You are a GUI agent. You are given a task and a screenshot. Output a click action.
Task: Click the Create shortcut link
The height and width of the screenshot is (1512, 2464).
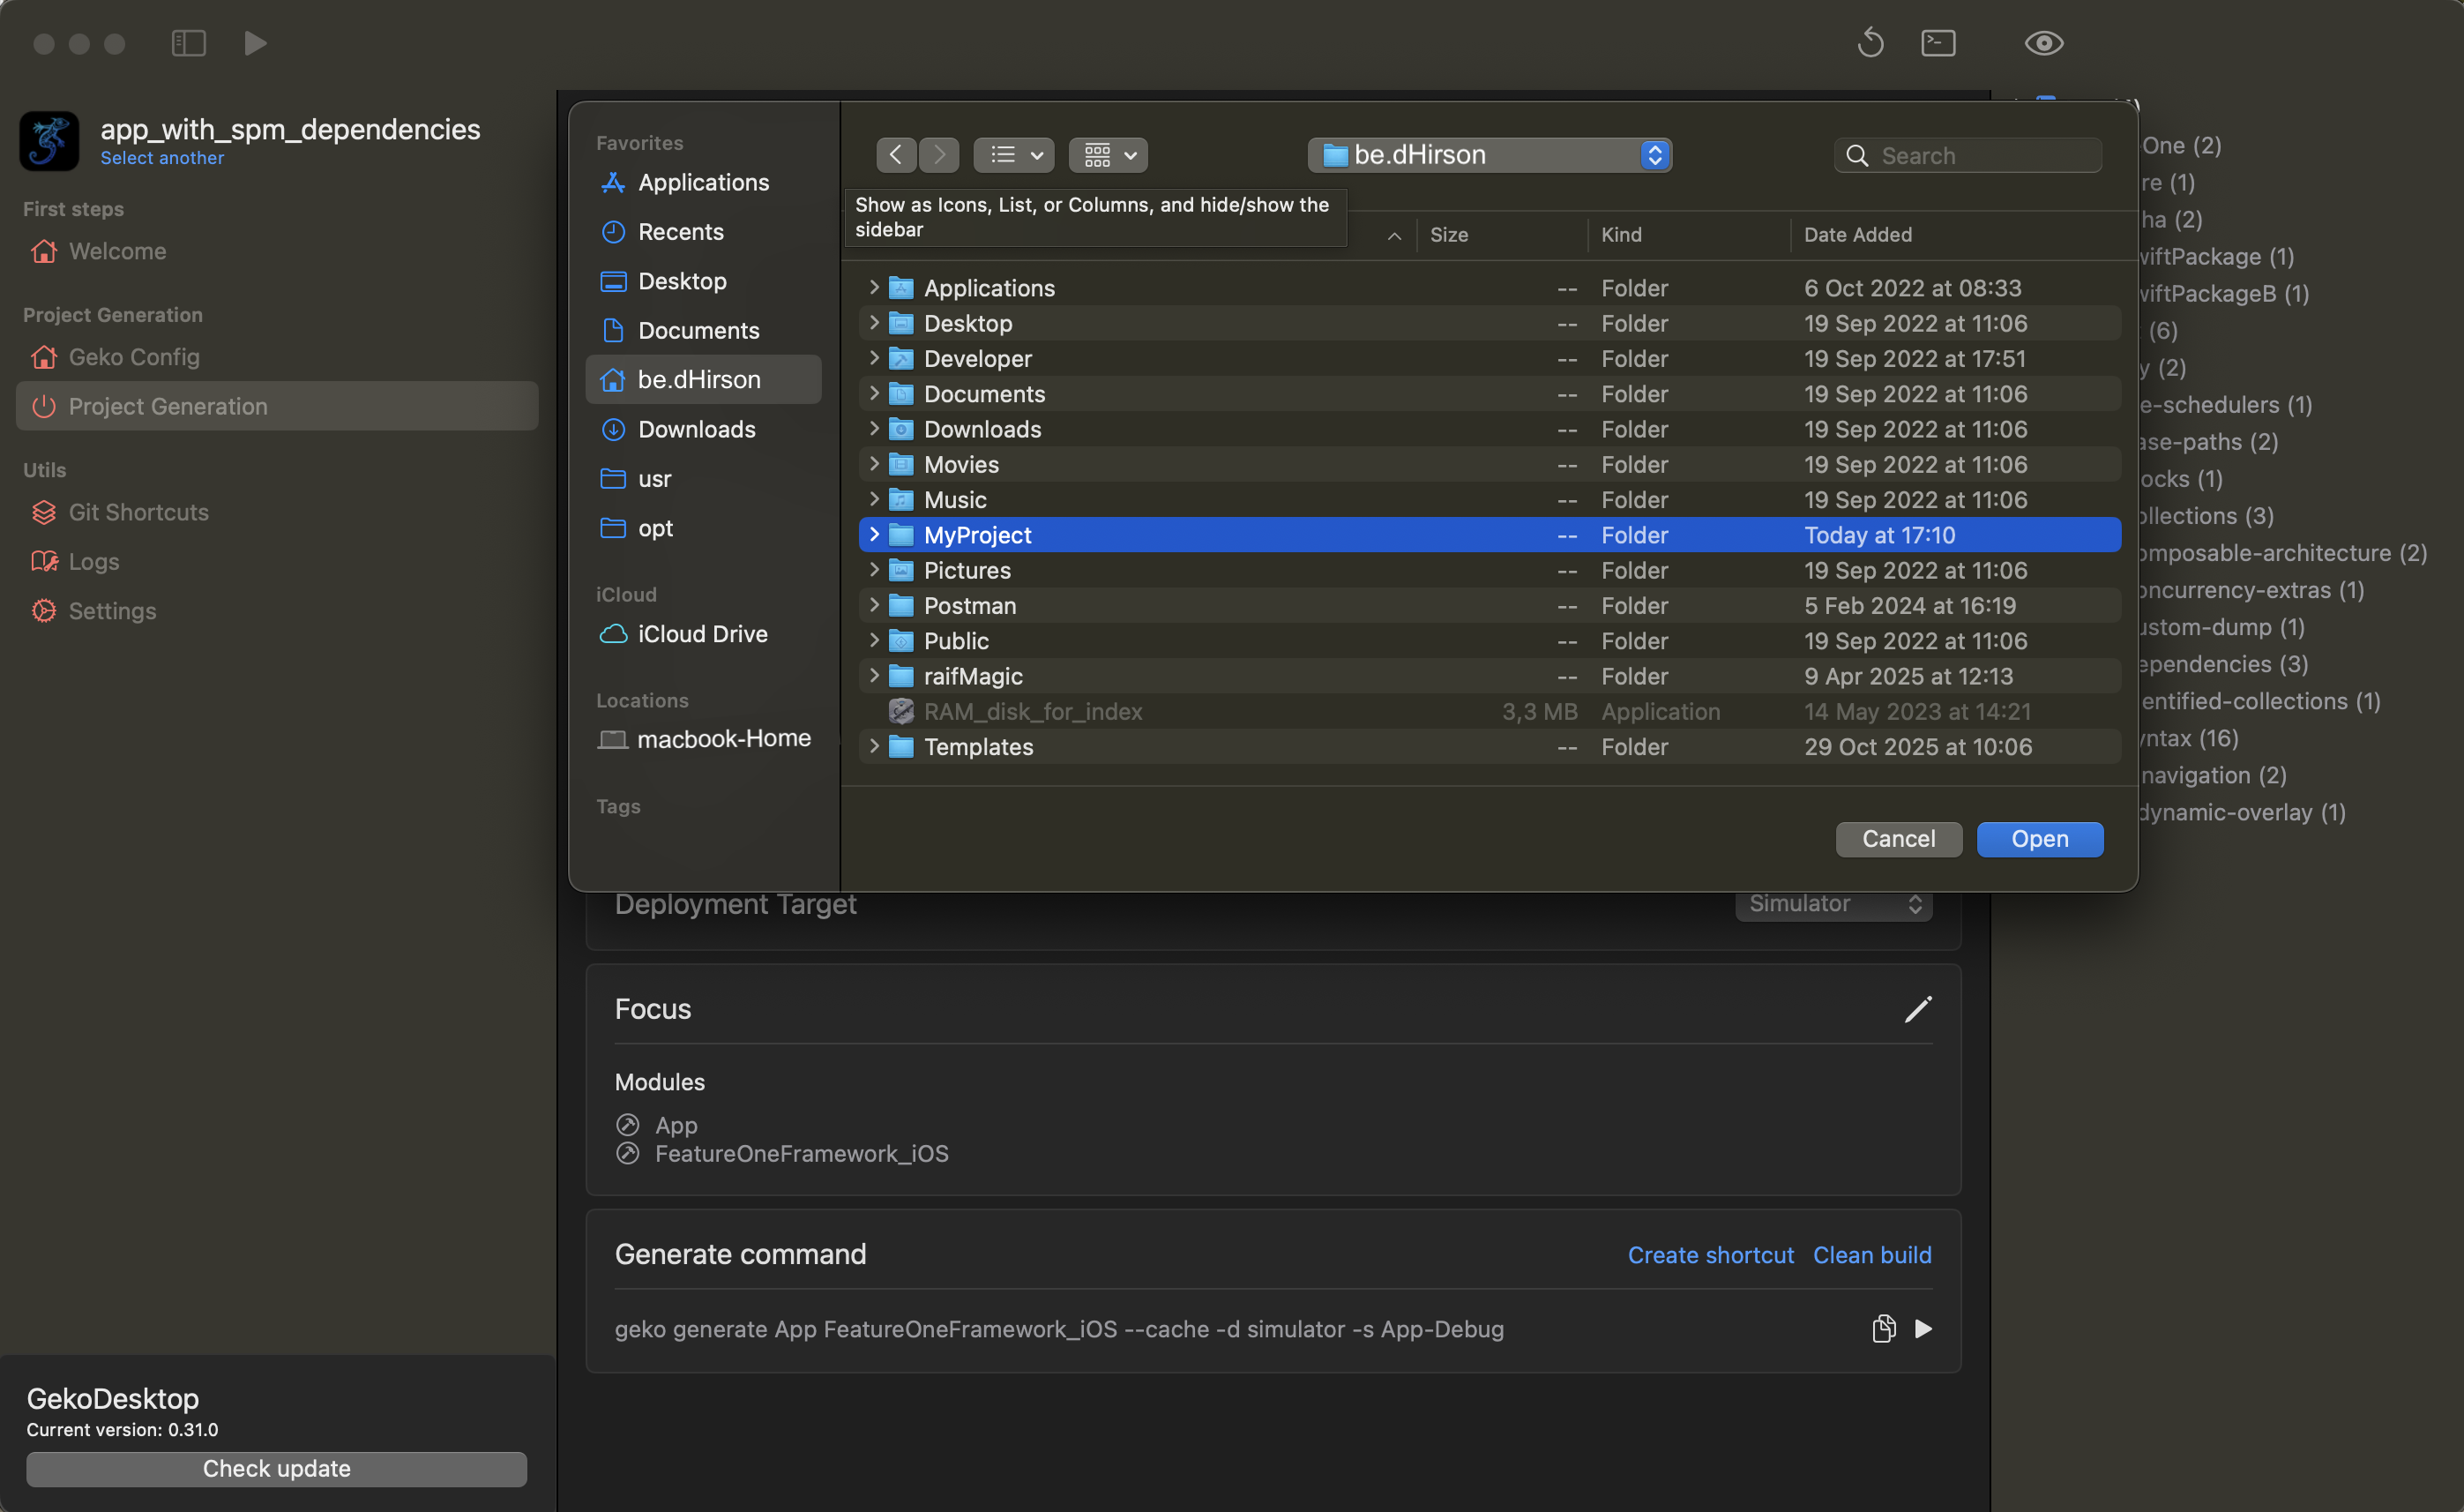(1710, 1255)
